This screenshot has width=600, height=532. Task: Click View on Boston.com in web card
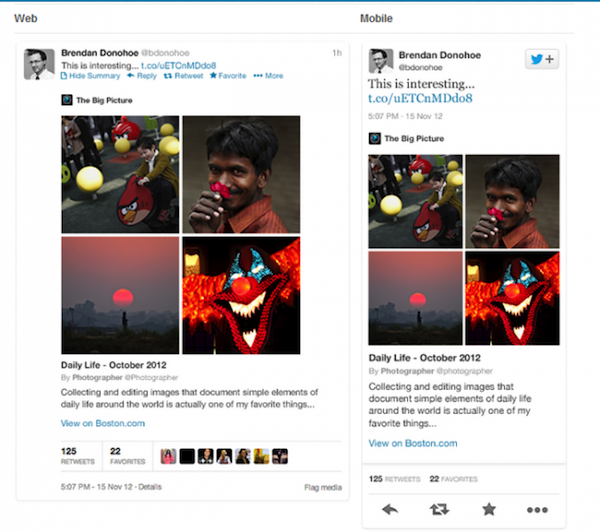103,423
